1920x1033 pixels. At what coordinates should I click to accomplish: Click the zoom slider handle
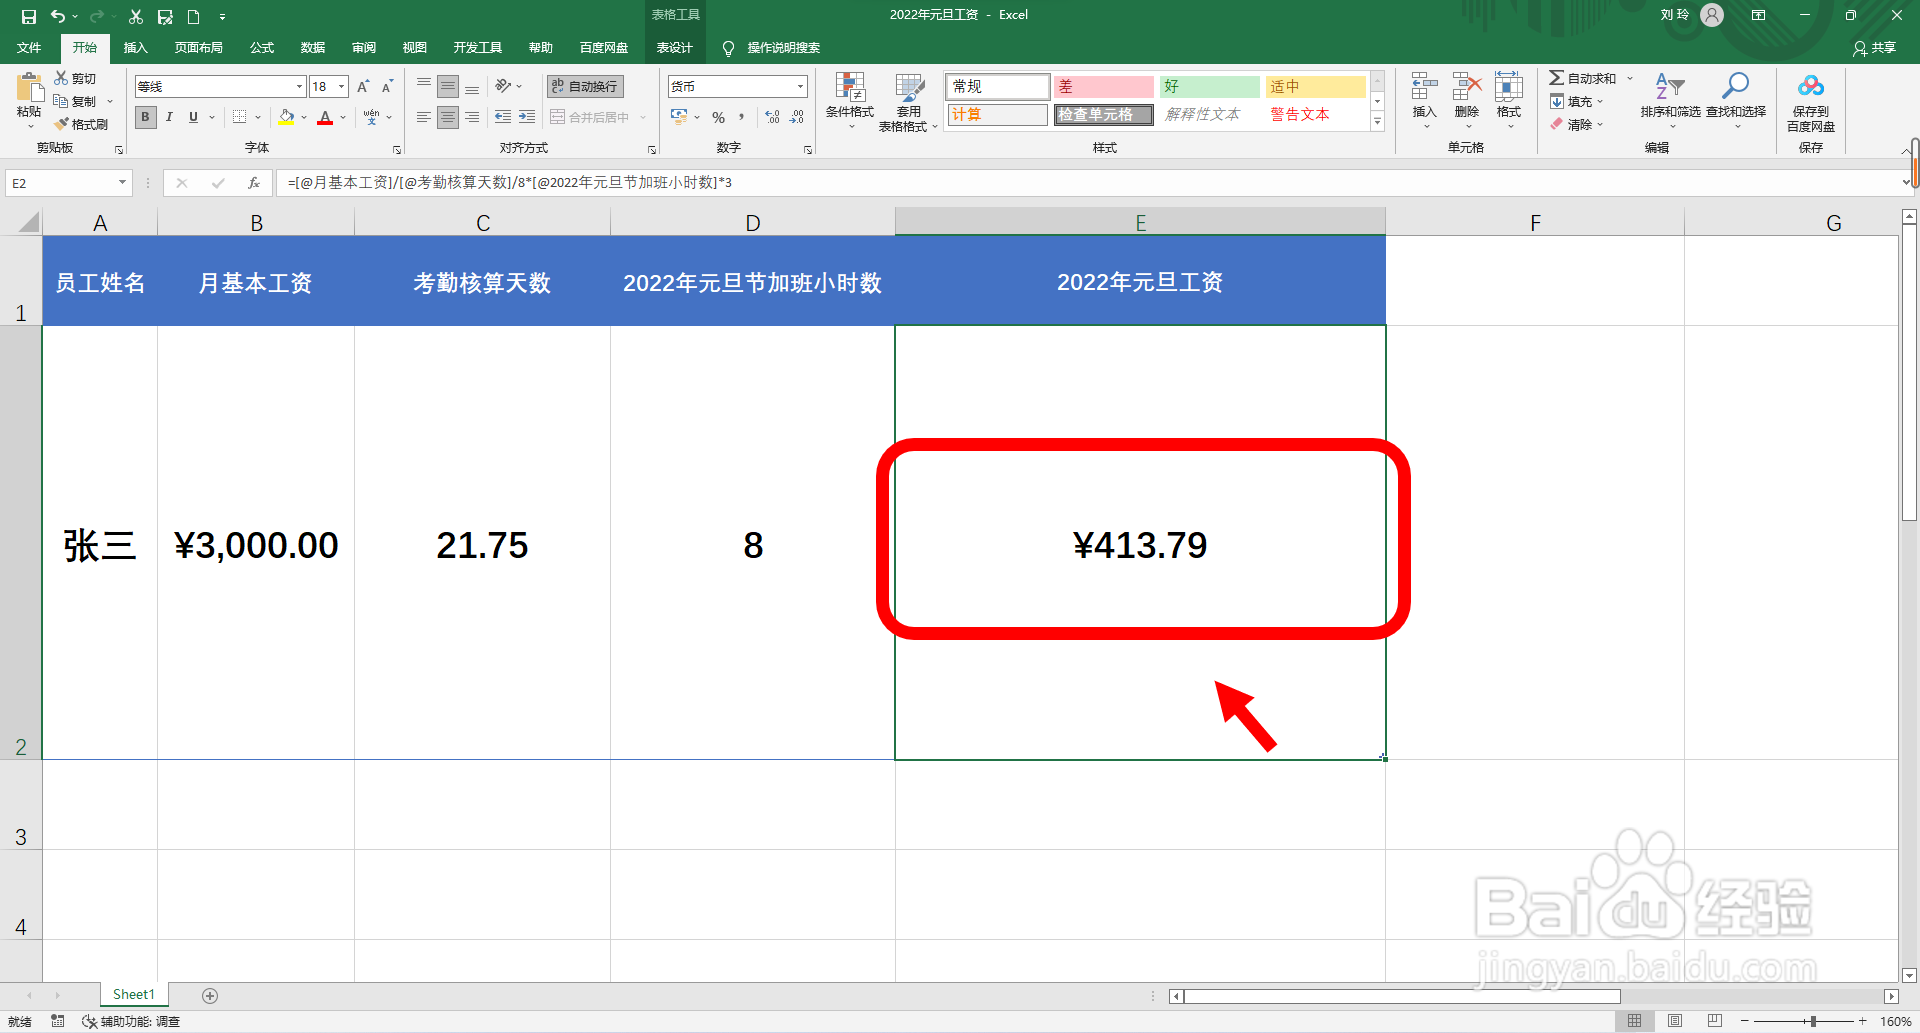tap(1813, 1021)
